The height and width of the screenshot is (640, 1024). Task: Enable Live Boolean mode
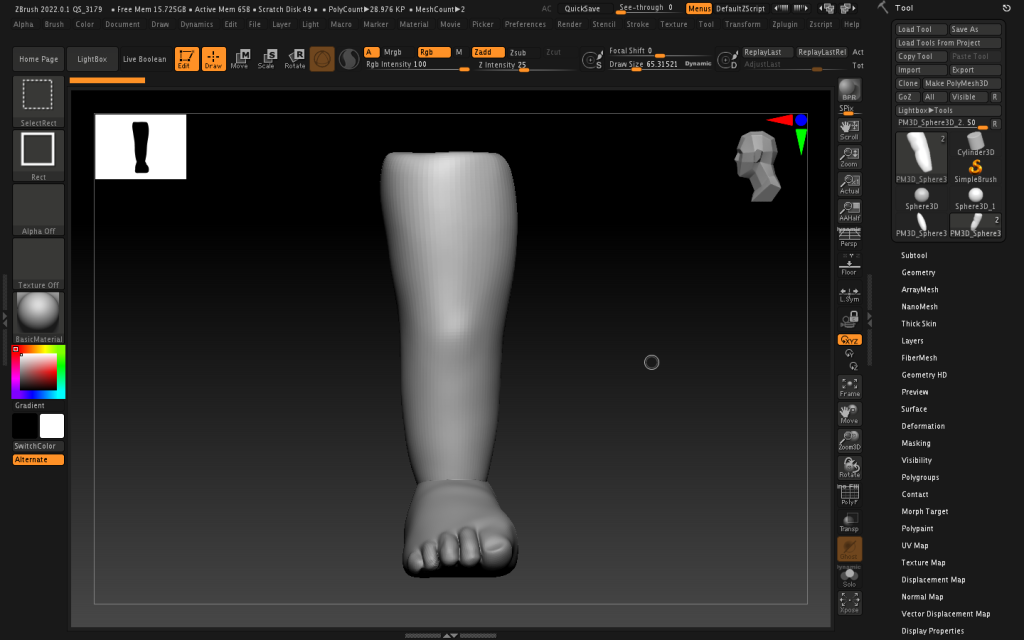coord(145,60)
